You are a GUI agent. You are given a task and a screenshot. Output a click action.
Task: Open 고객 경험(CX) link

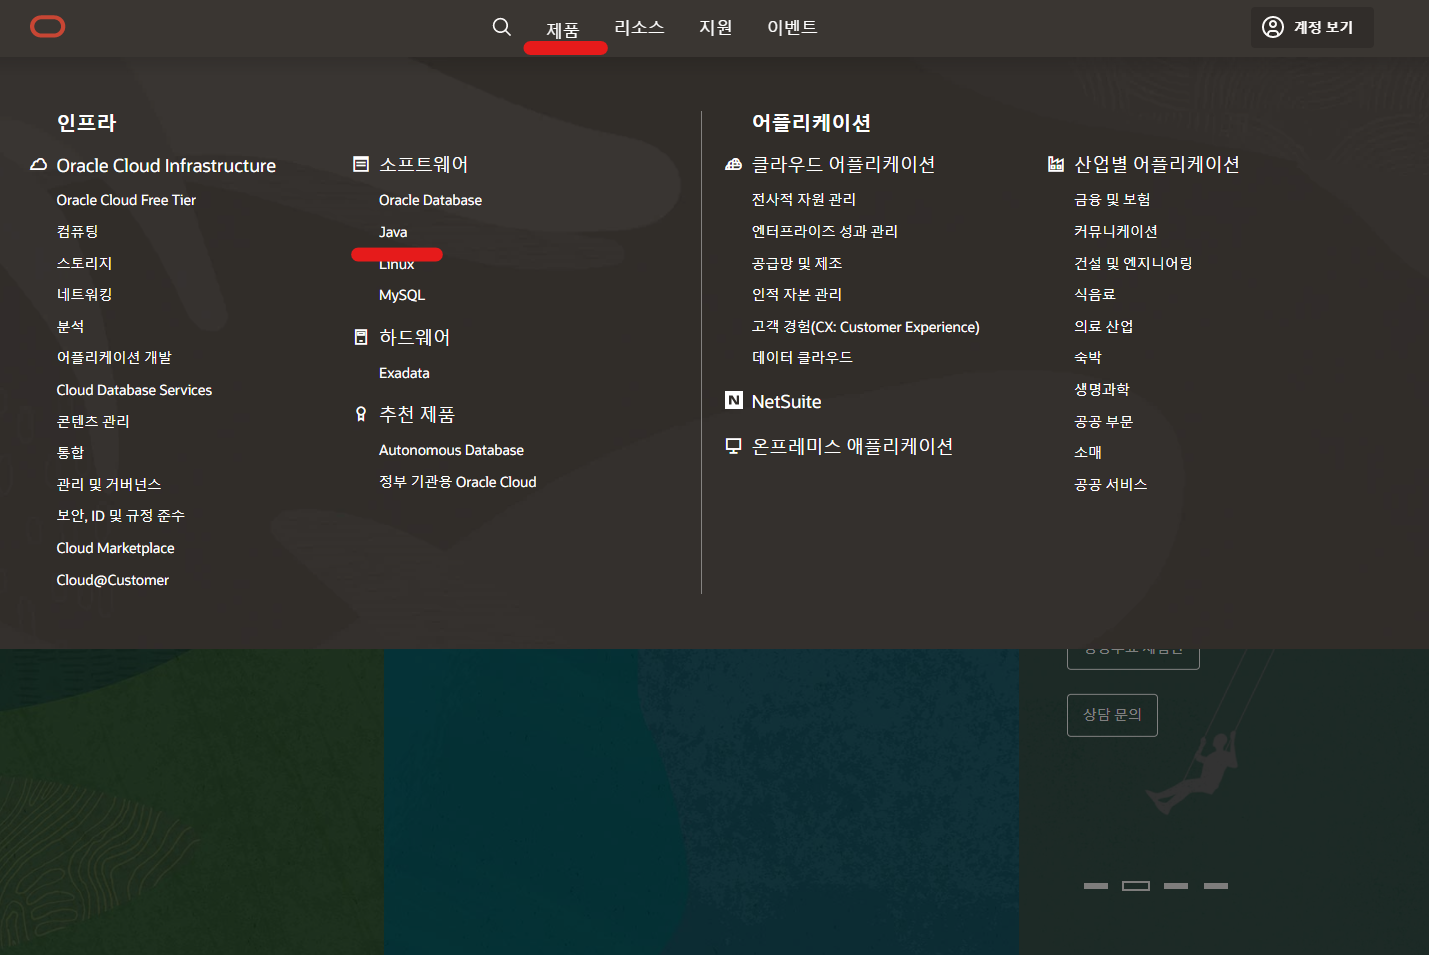coord(866,327)
